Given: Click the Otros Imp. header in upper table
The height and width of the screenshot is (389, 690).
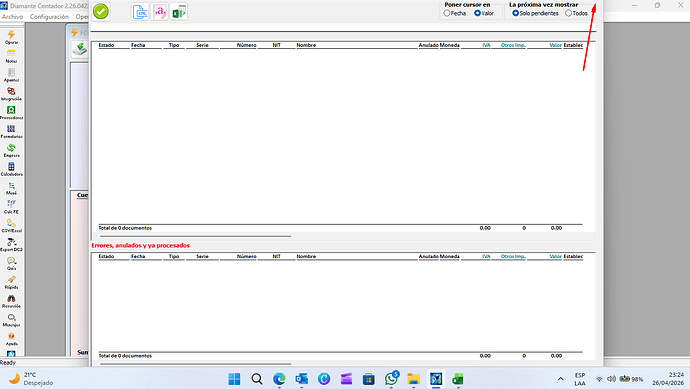Looking at the screenshot, I should click(x=513, y=45).
